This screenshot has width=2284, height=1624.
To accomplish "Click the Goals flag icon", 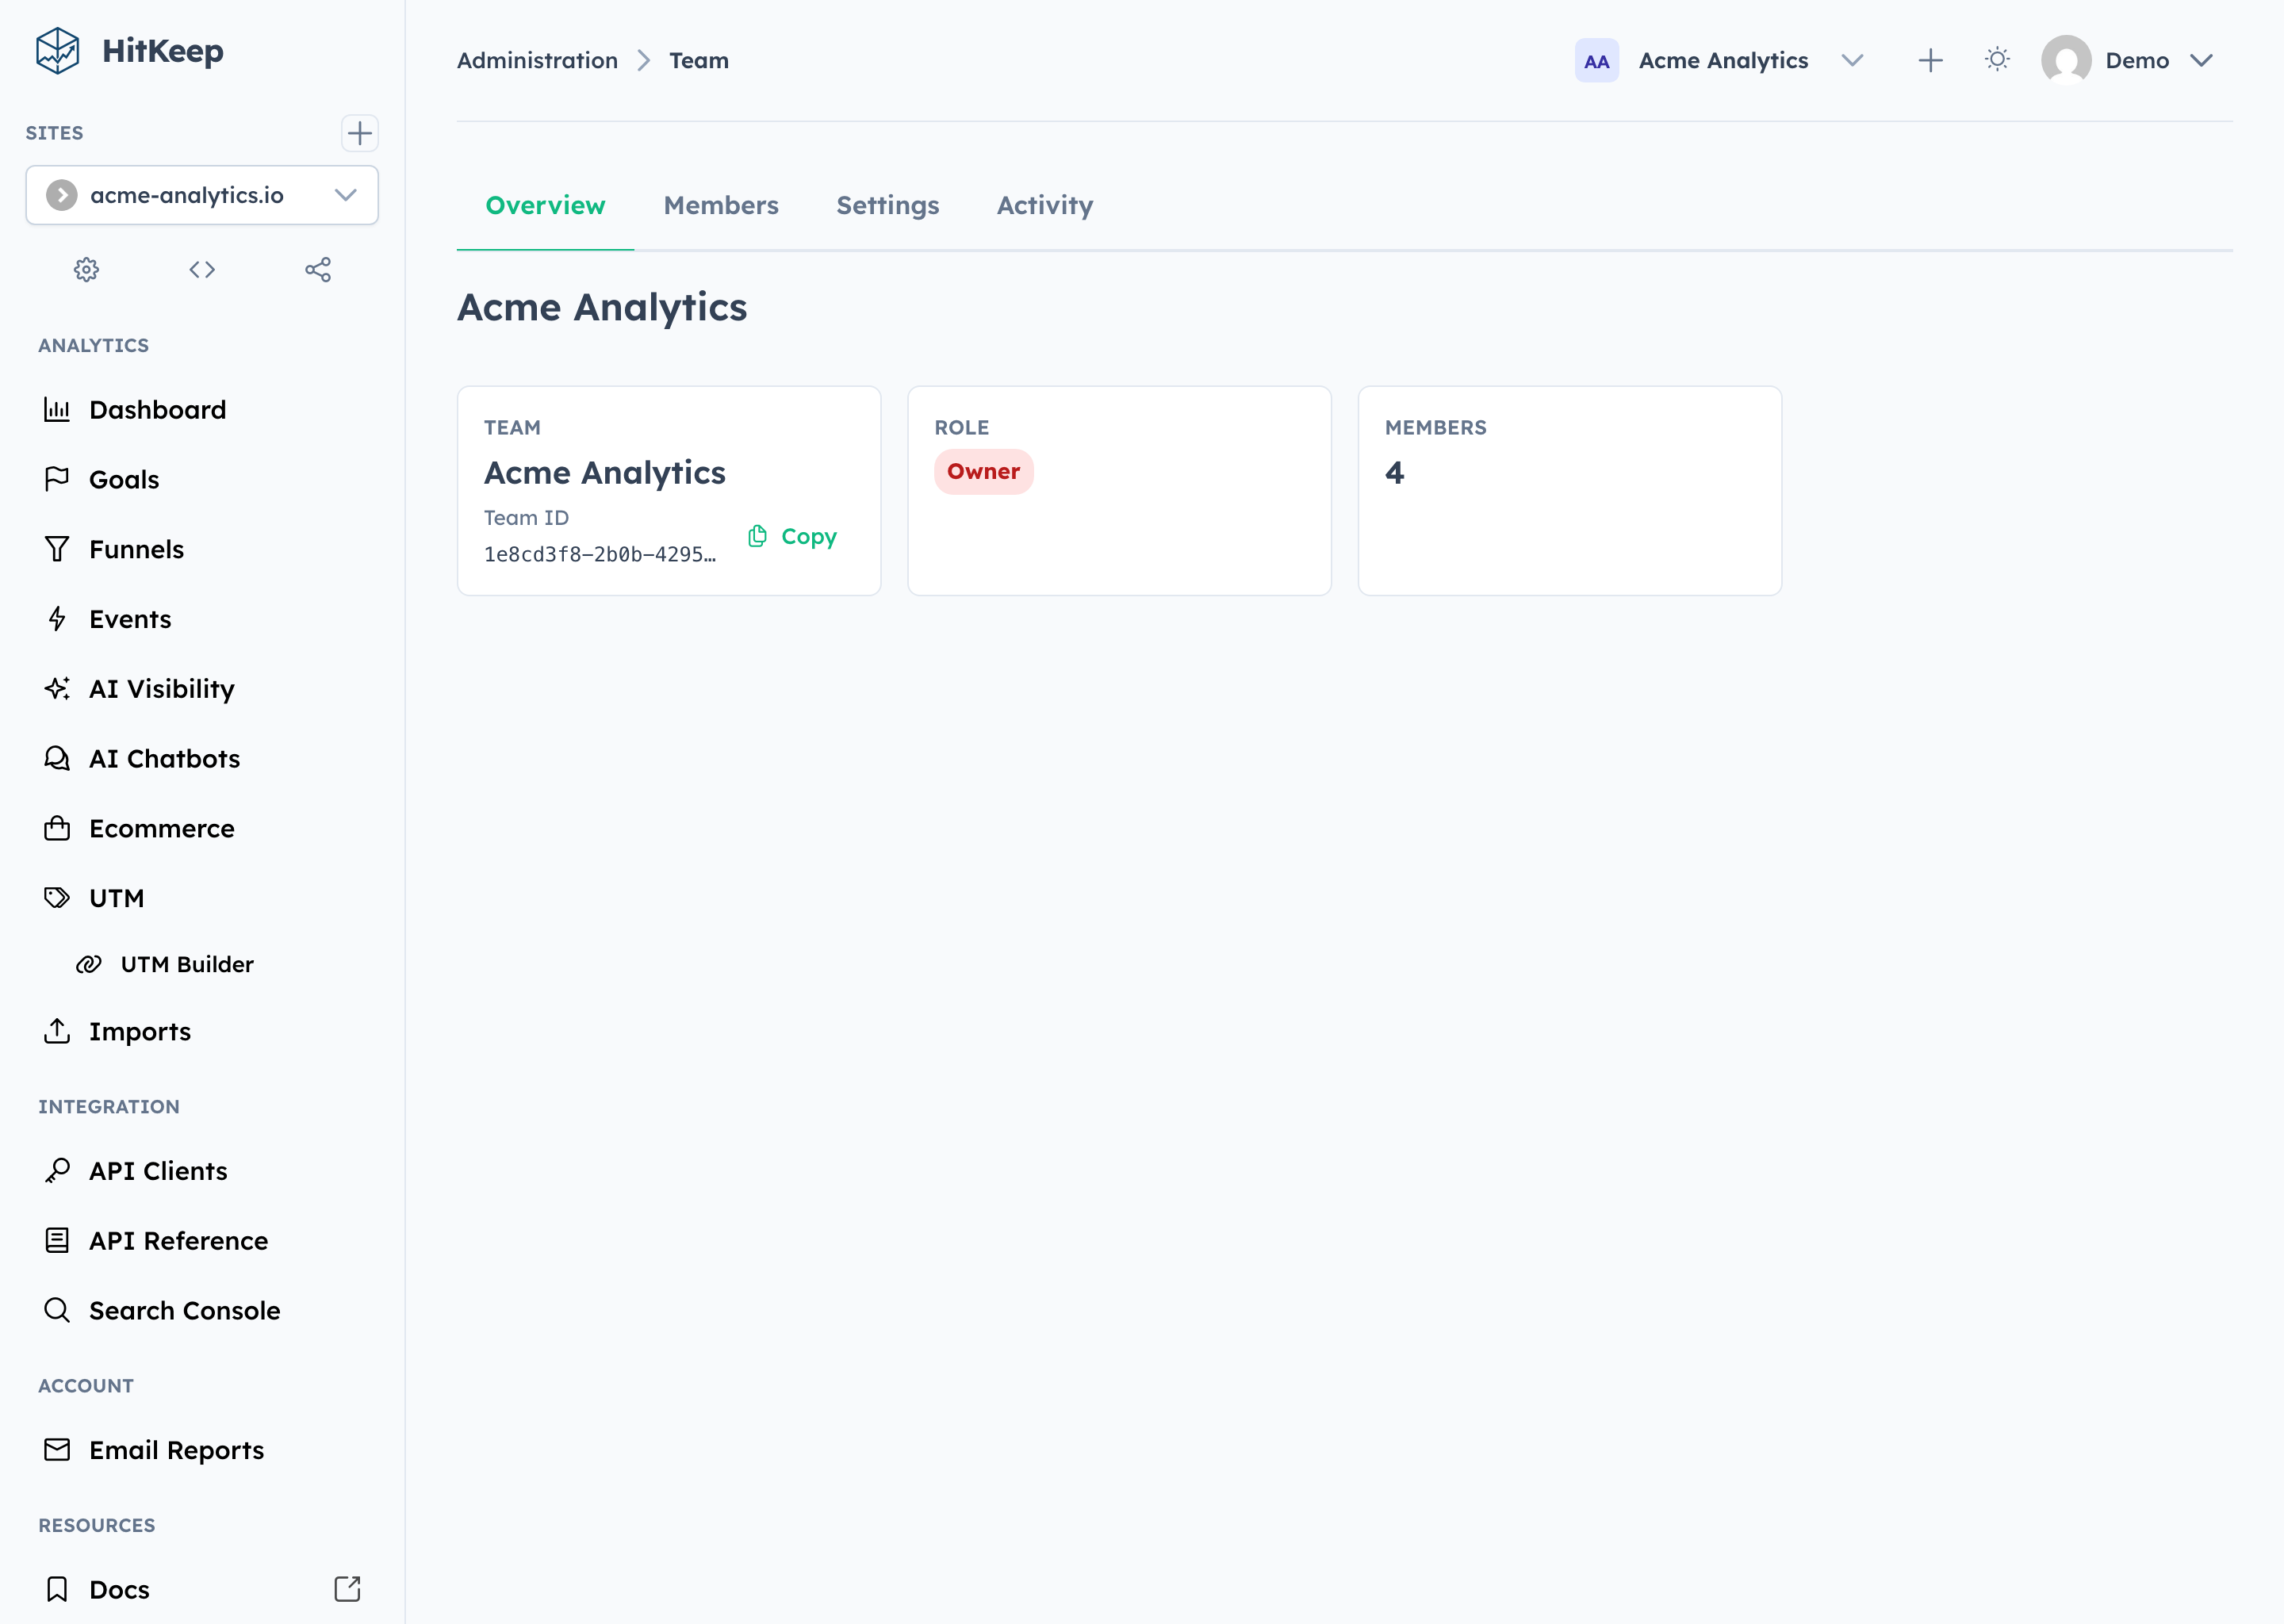I will click(57, 480).
